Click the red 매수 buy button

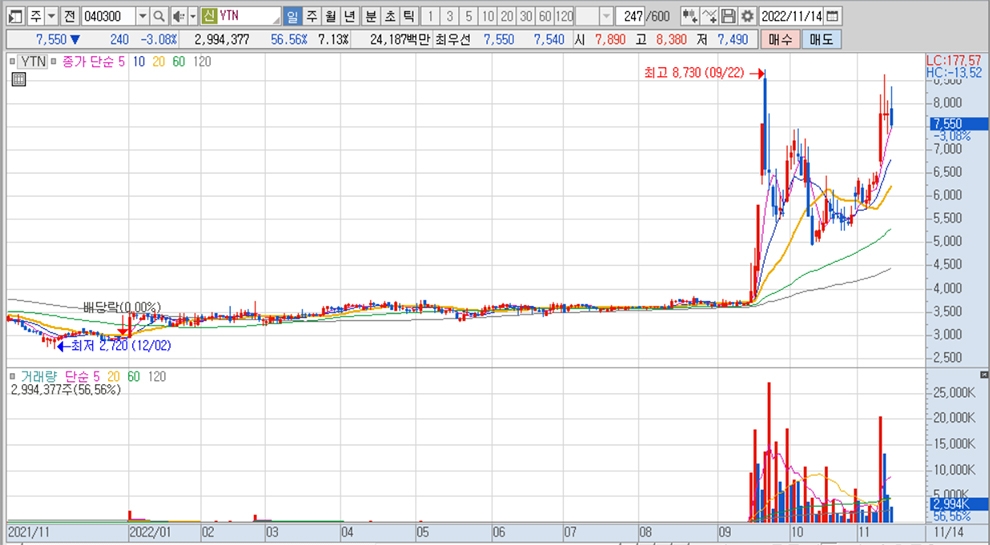click(x=781, y=40)
